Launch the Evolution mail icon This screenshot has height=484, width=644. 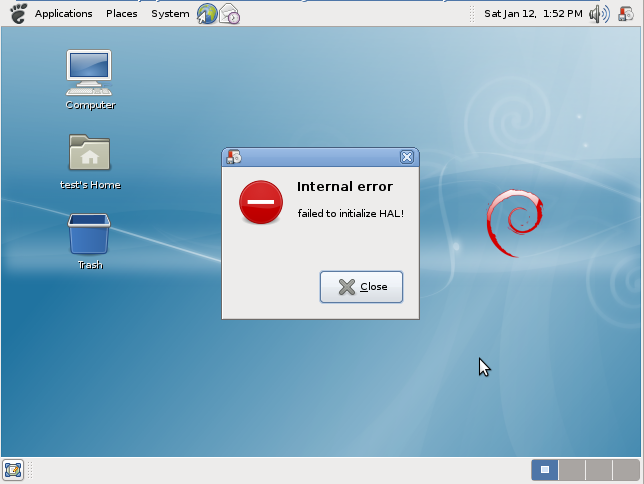pyautogui.click(x=229, y=14)
